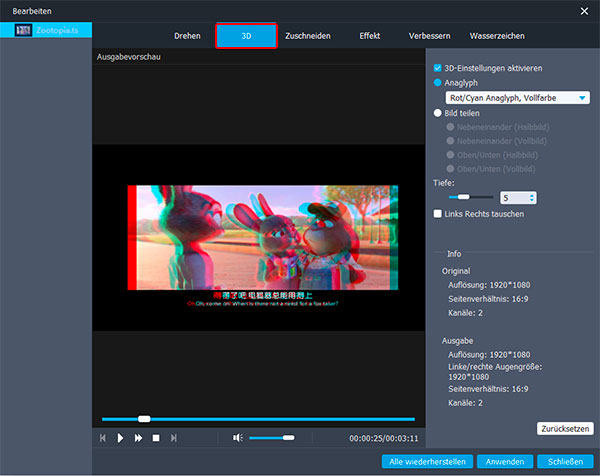Switch to Wasserzeichen tab
The image size is (600, 476).
coord(497,36)
